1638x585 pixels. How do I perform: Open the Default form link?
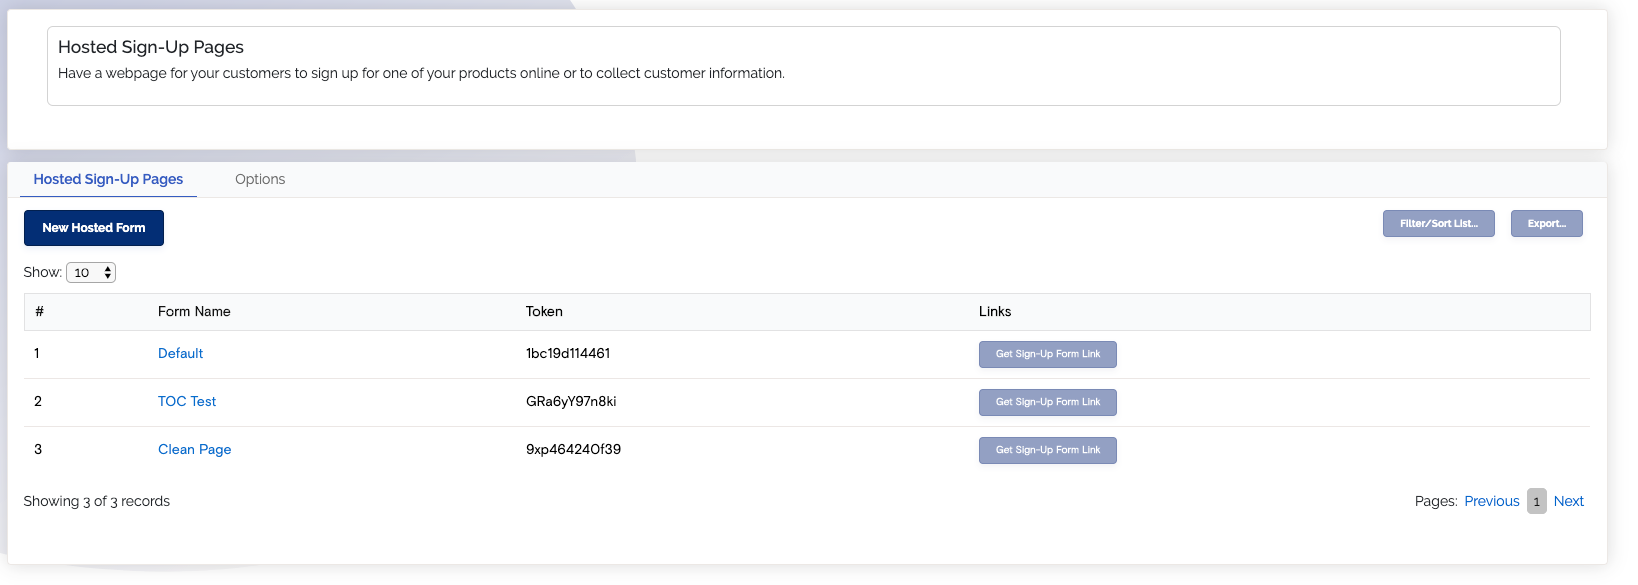[180, 353]
